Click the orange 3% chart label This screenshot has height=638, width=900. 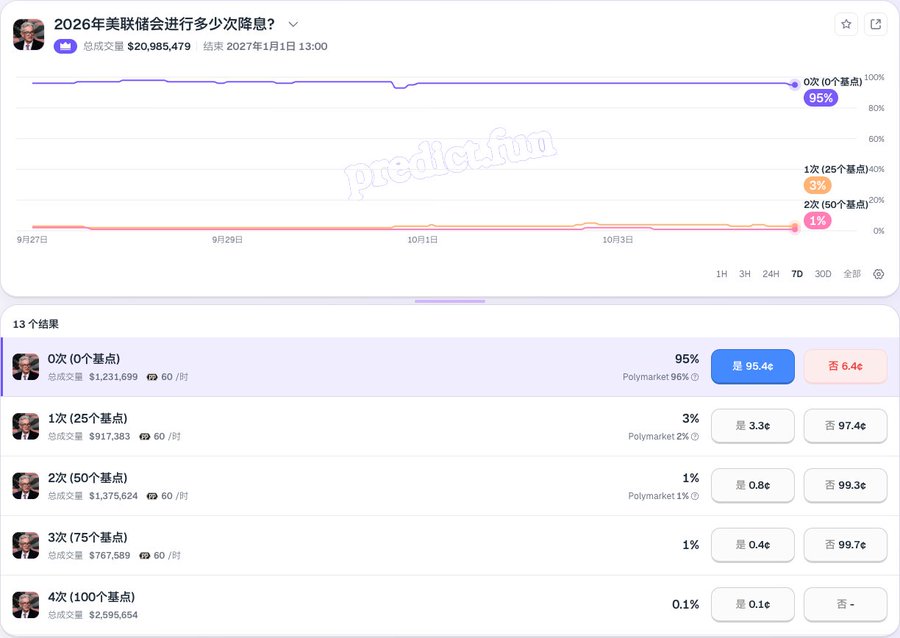(817, 185)
